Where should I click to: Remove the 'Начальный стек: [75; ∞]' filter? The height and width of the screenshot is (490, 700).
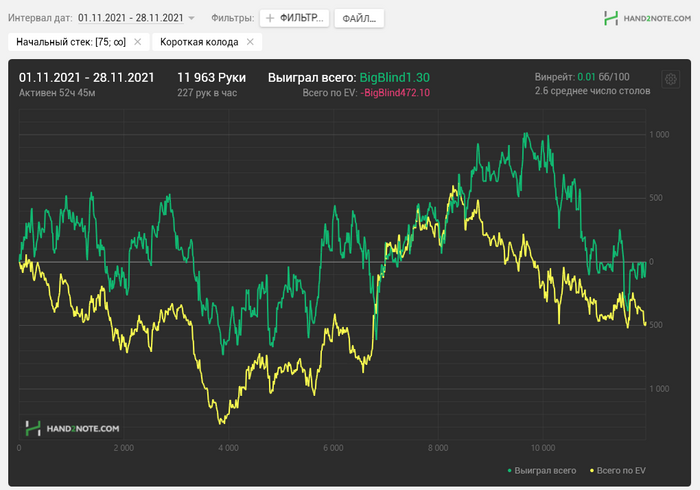pyautogui.click(x=138, y=42)
